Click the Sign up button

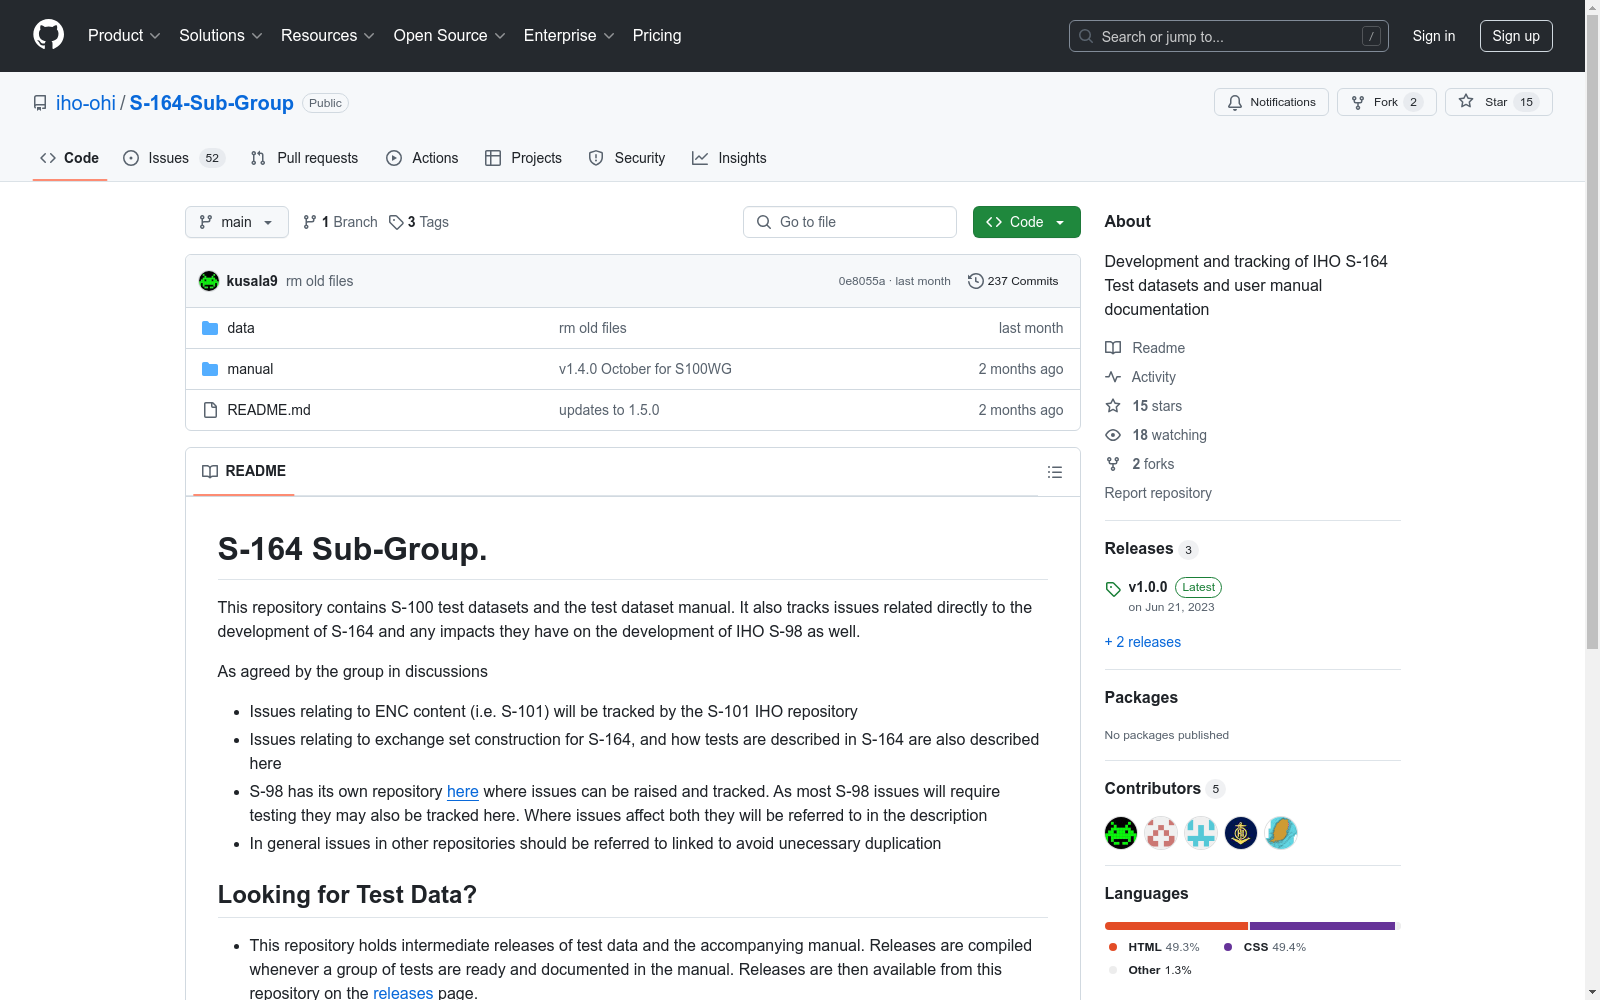[1516, 36]
